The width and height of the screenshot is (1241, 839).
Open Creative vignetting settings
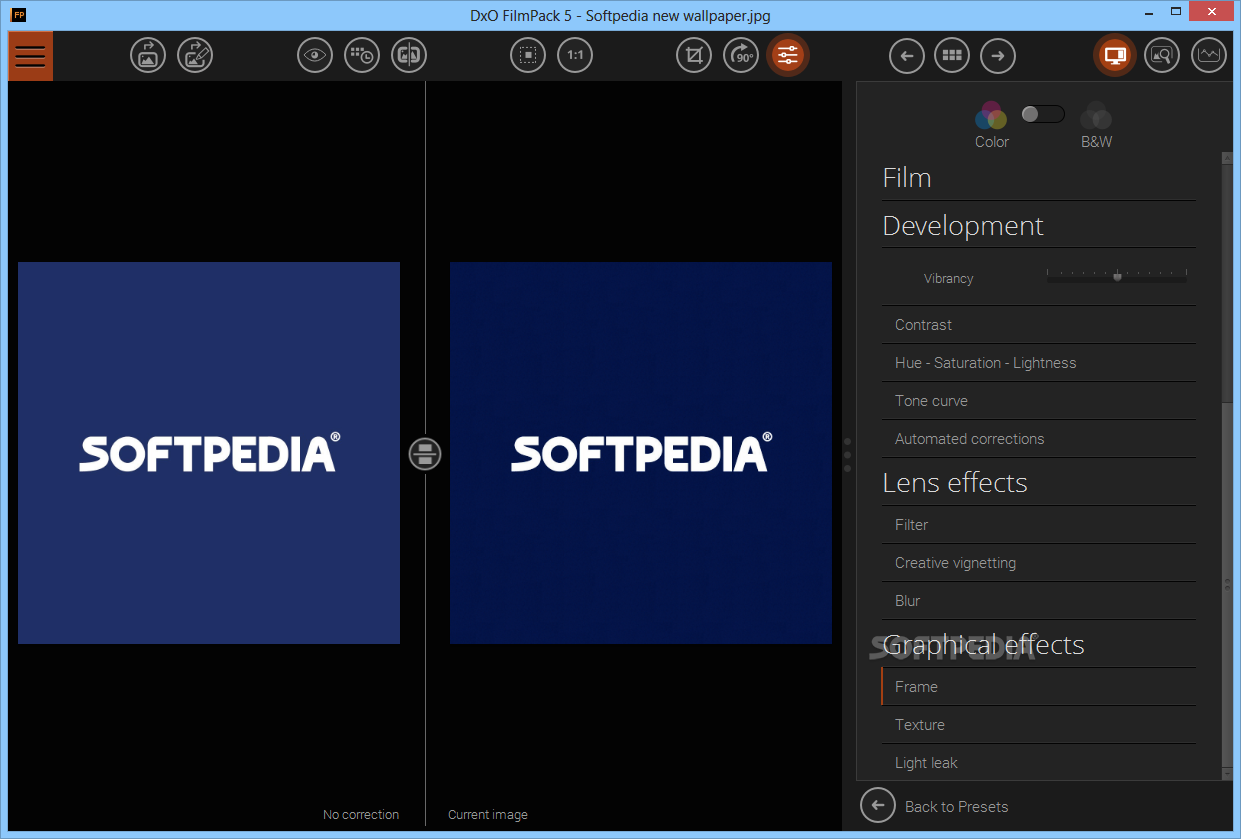coord(1039,563)
